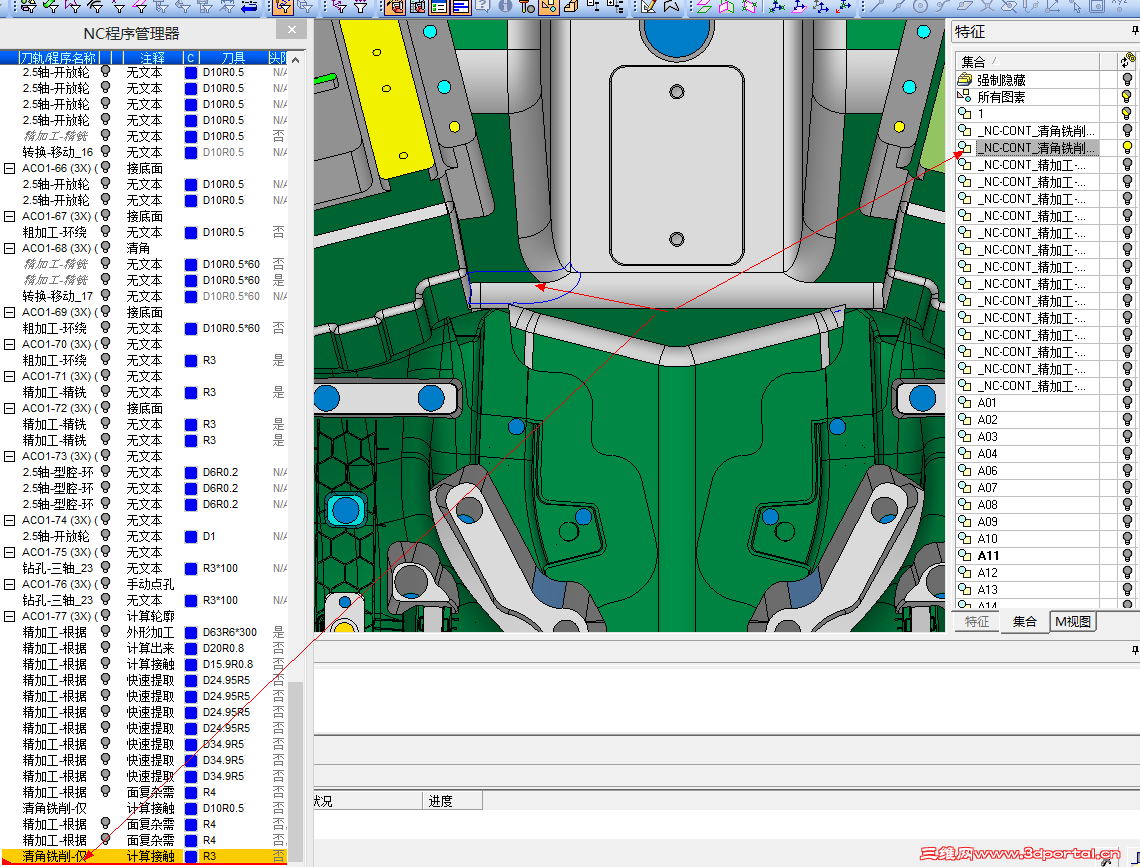Viewport: 1140px width, 867px height.
Task: Toggle lightbulb for A01 set
Action: pyautogui.click(x=1128, y=402)
